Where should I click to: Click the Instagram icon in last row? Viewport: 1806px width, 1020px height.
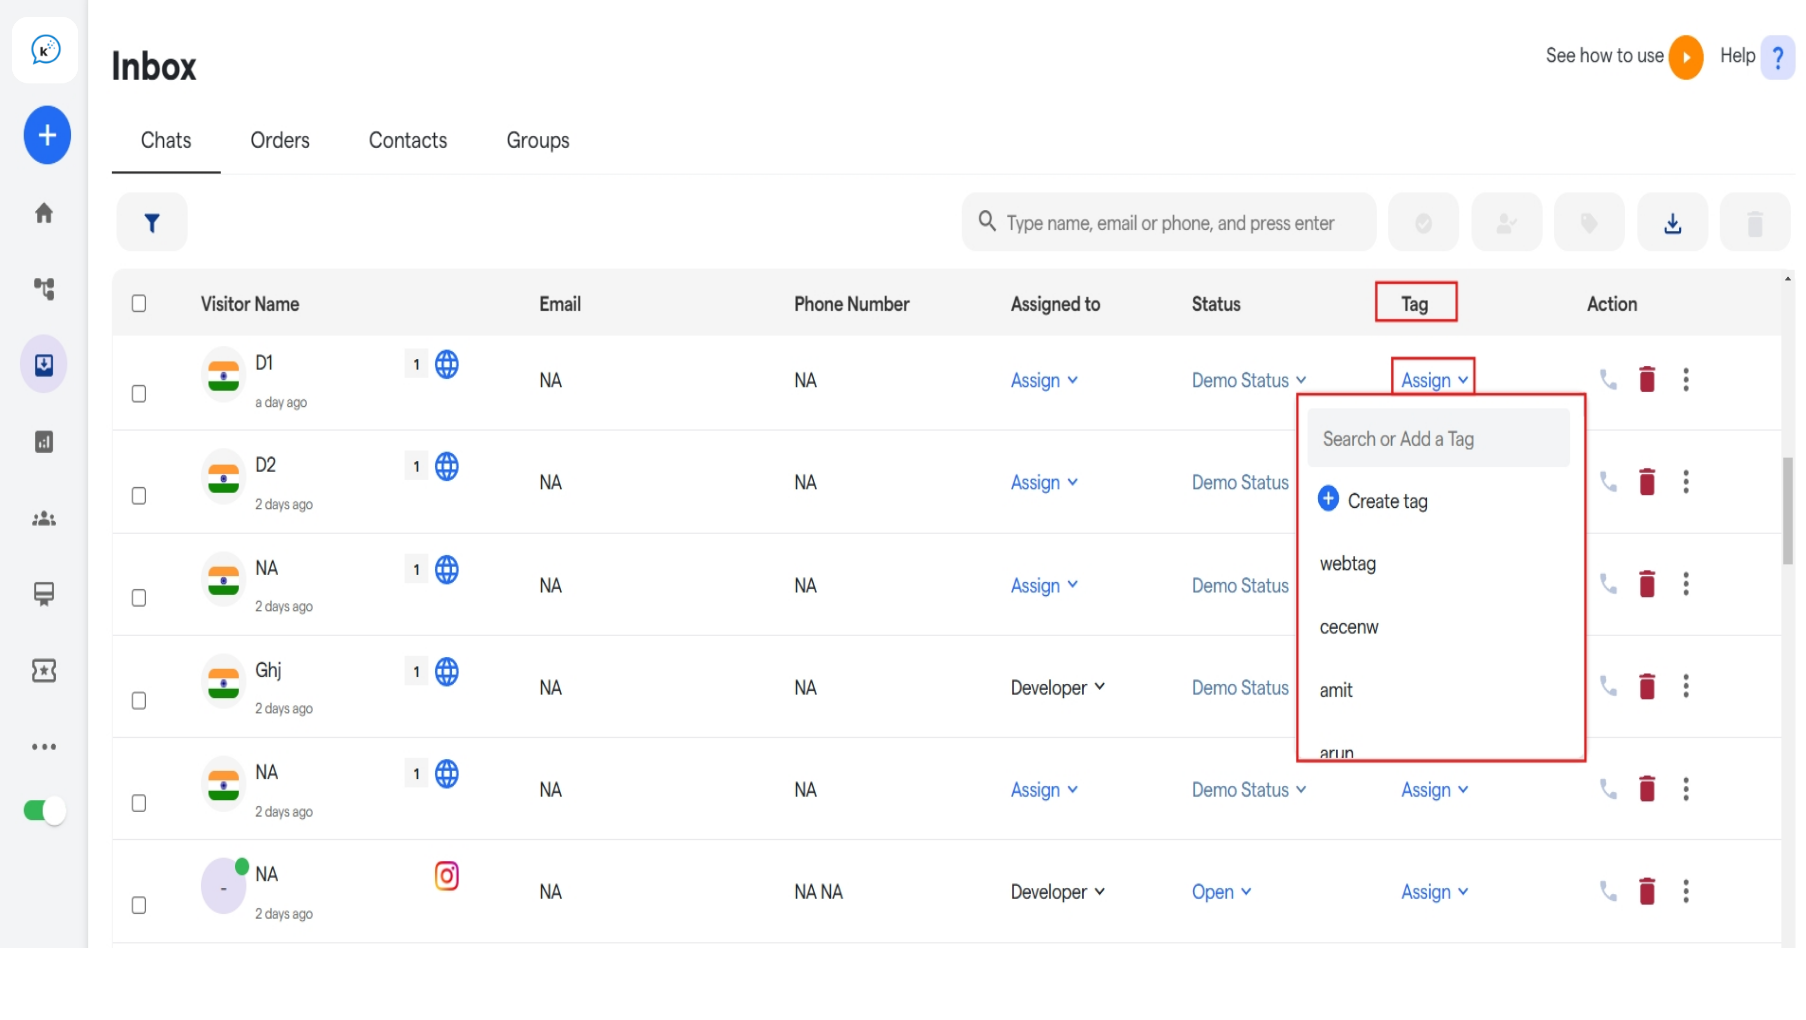(447, 876)
